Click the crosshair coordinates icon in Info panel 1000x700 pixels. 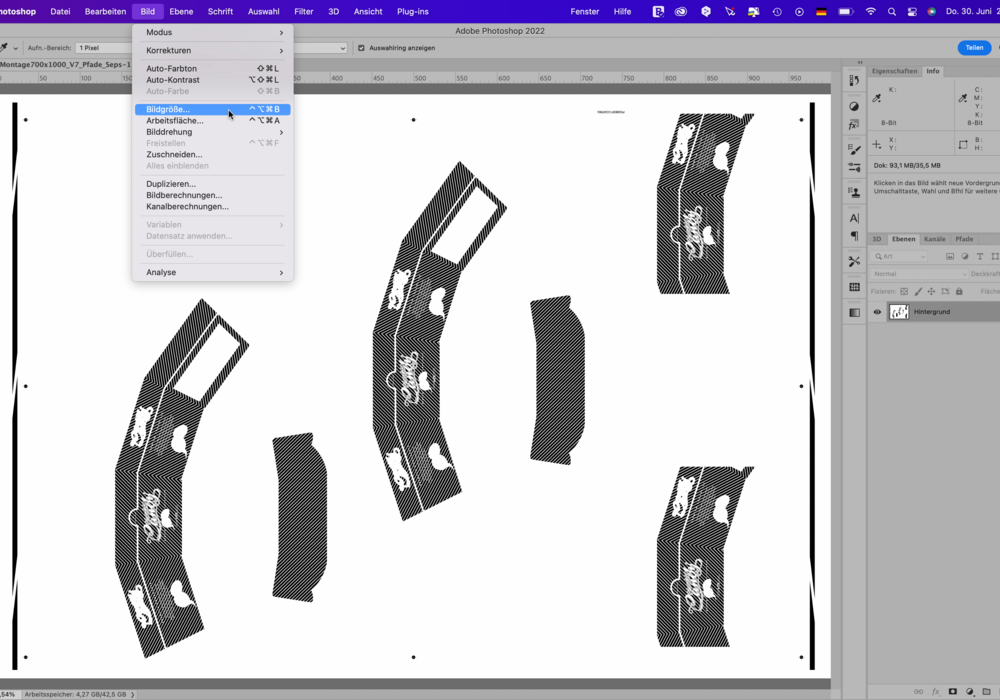pos(877,145)
